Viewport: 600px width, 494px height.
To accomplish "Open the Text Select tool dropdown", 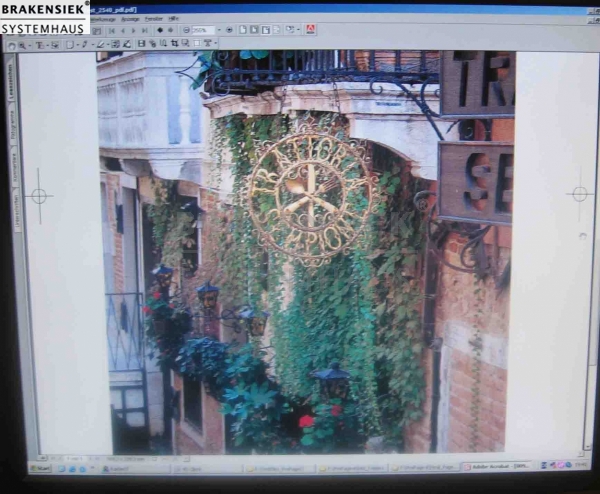I will [x=47, y=45].
